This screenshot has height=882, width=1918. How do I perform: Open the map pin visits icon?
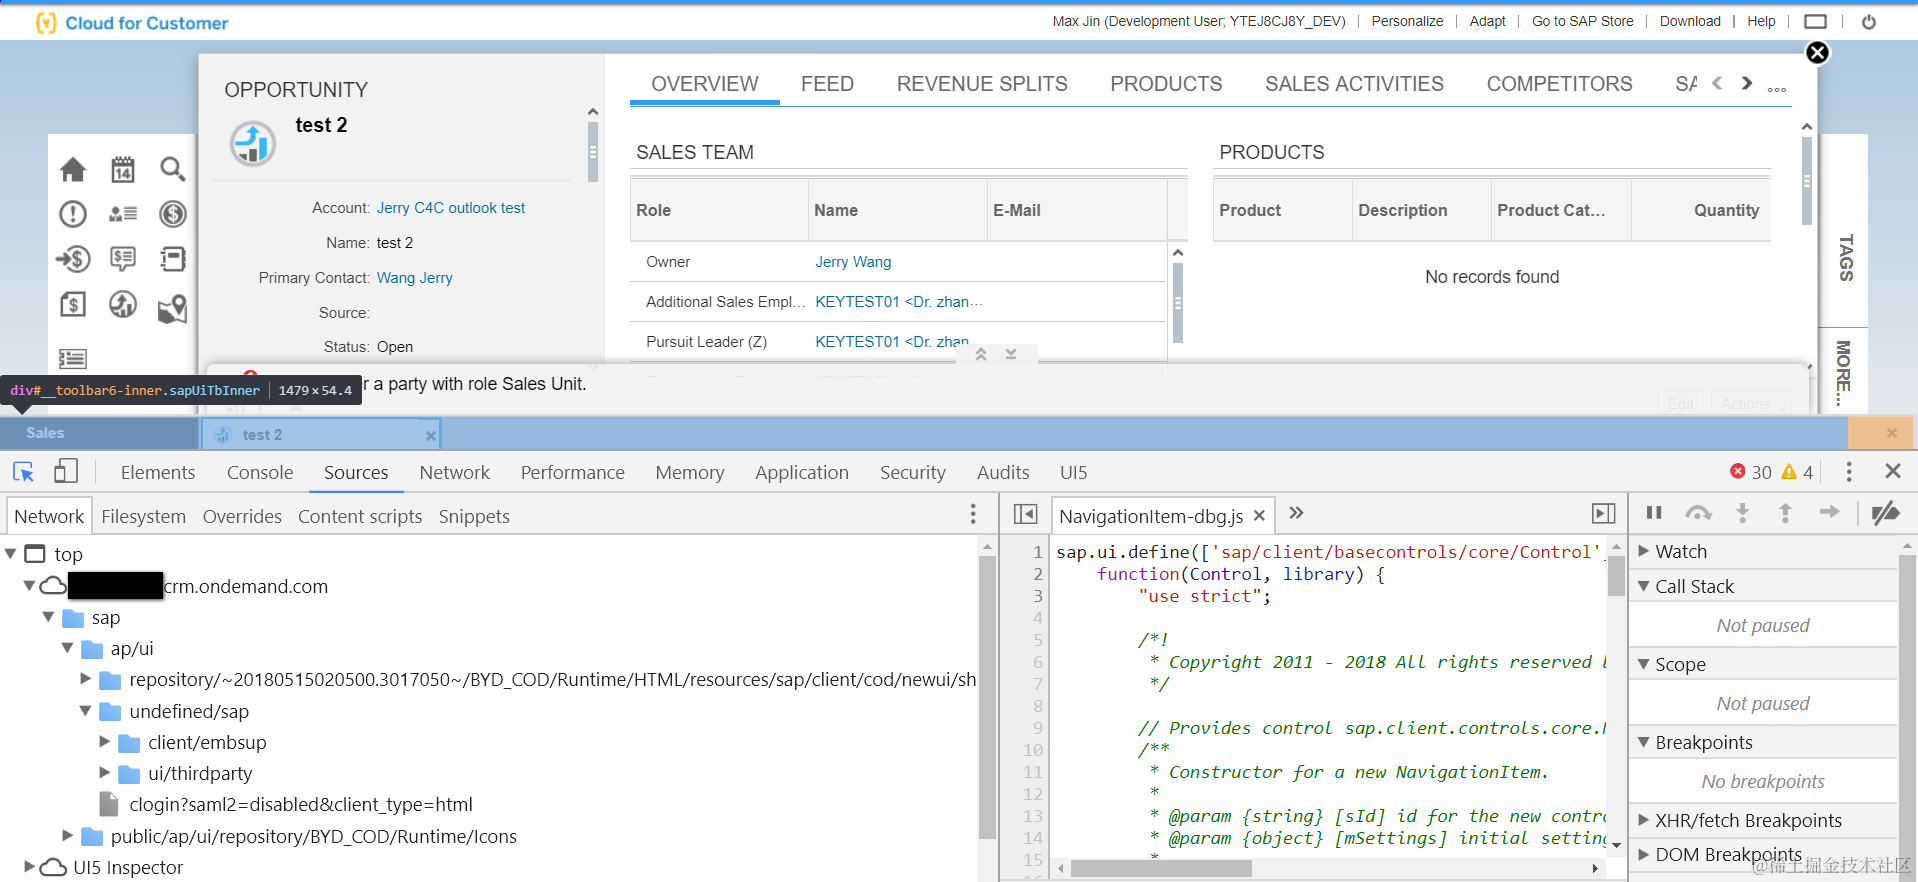(173, 308)
